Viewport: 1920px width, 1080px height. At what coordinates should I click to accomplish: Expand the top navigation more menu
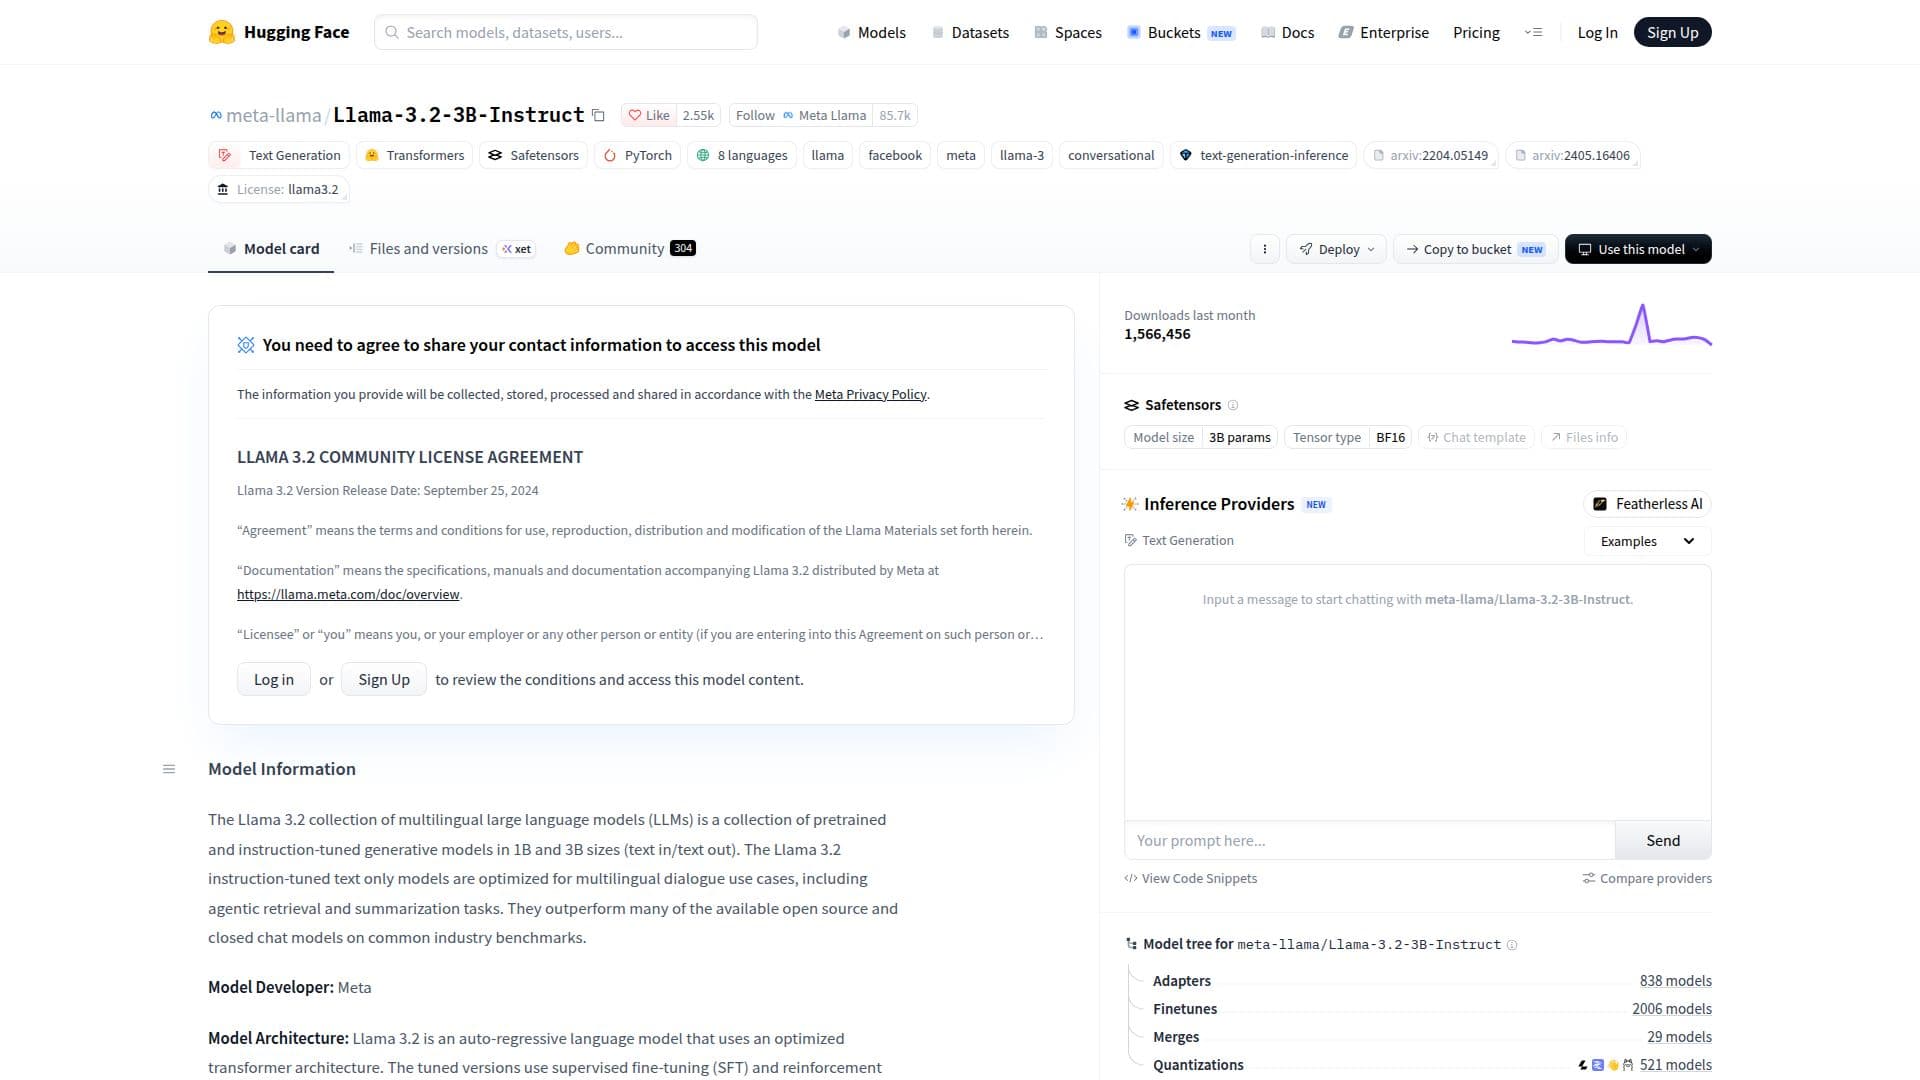[x=1533, y=32]
